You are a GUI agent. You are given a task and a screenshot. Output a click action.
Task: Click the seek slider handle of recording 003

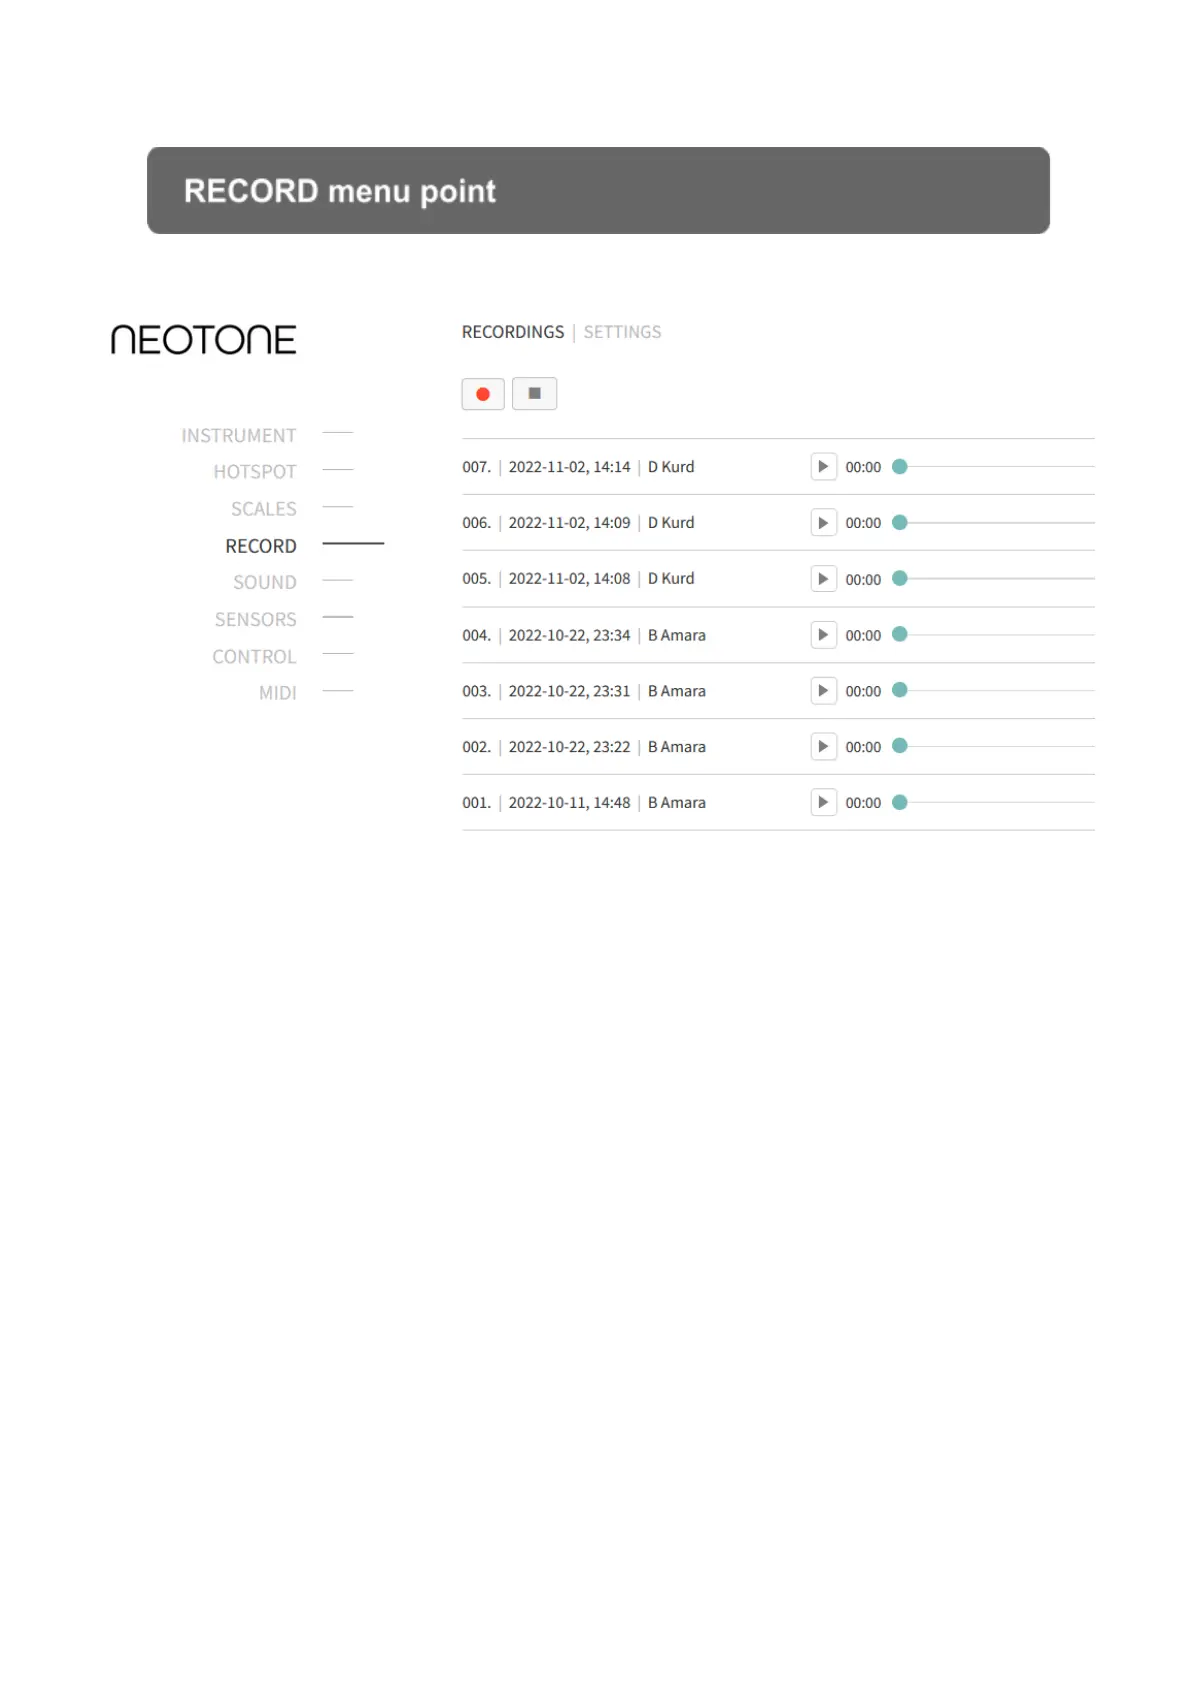pos(899,690)
